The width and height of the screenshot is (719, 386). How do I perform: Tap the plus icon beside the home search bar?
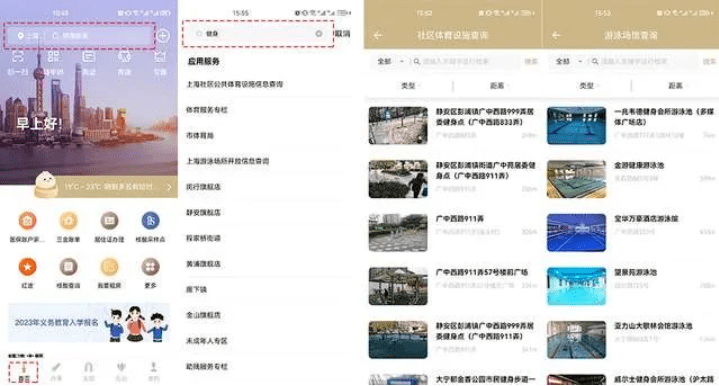(163, 35)
